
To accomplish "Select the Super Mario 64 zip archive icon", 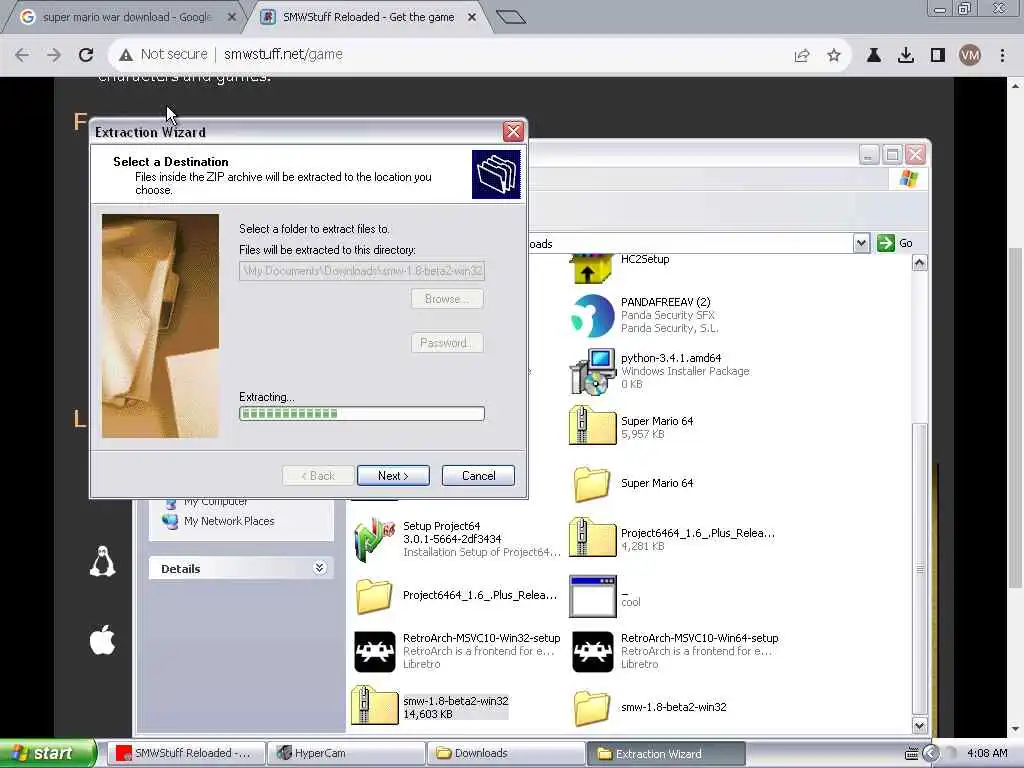I will tap(592, 426).
